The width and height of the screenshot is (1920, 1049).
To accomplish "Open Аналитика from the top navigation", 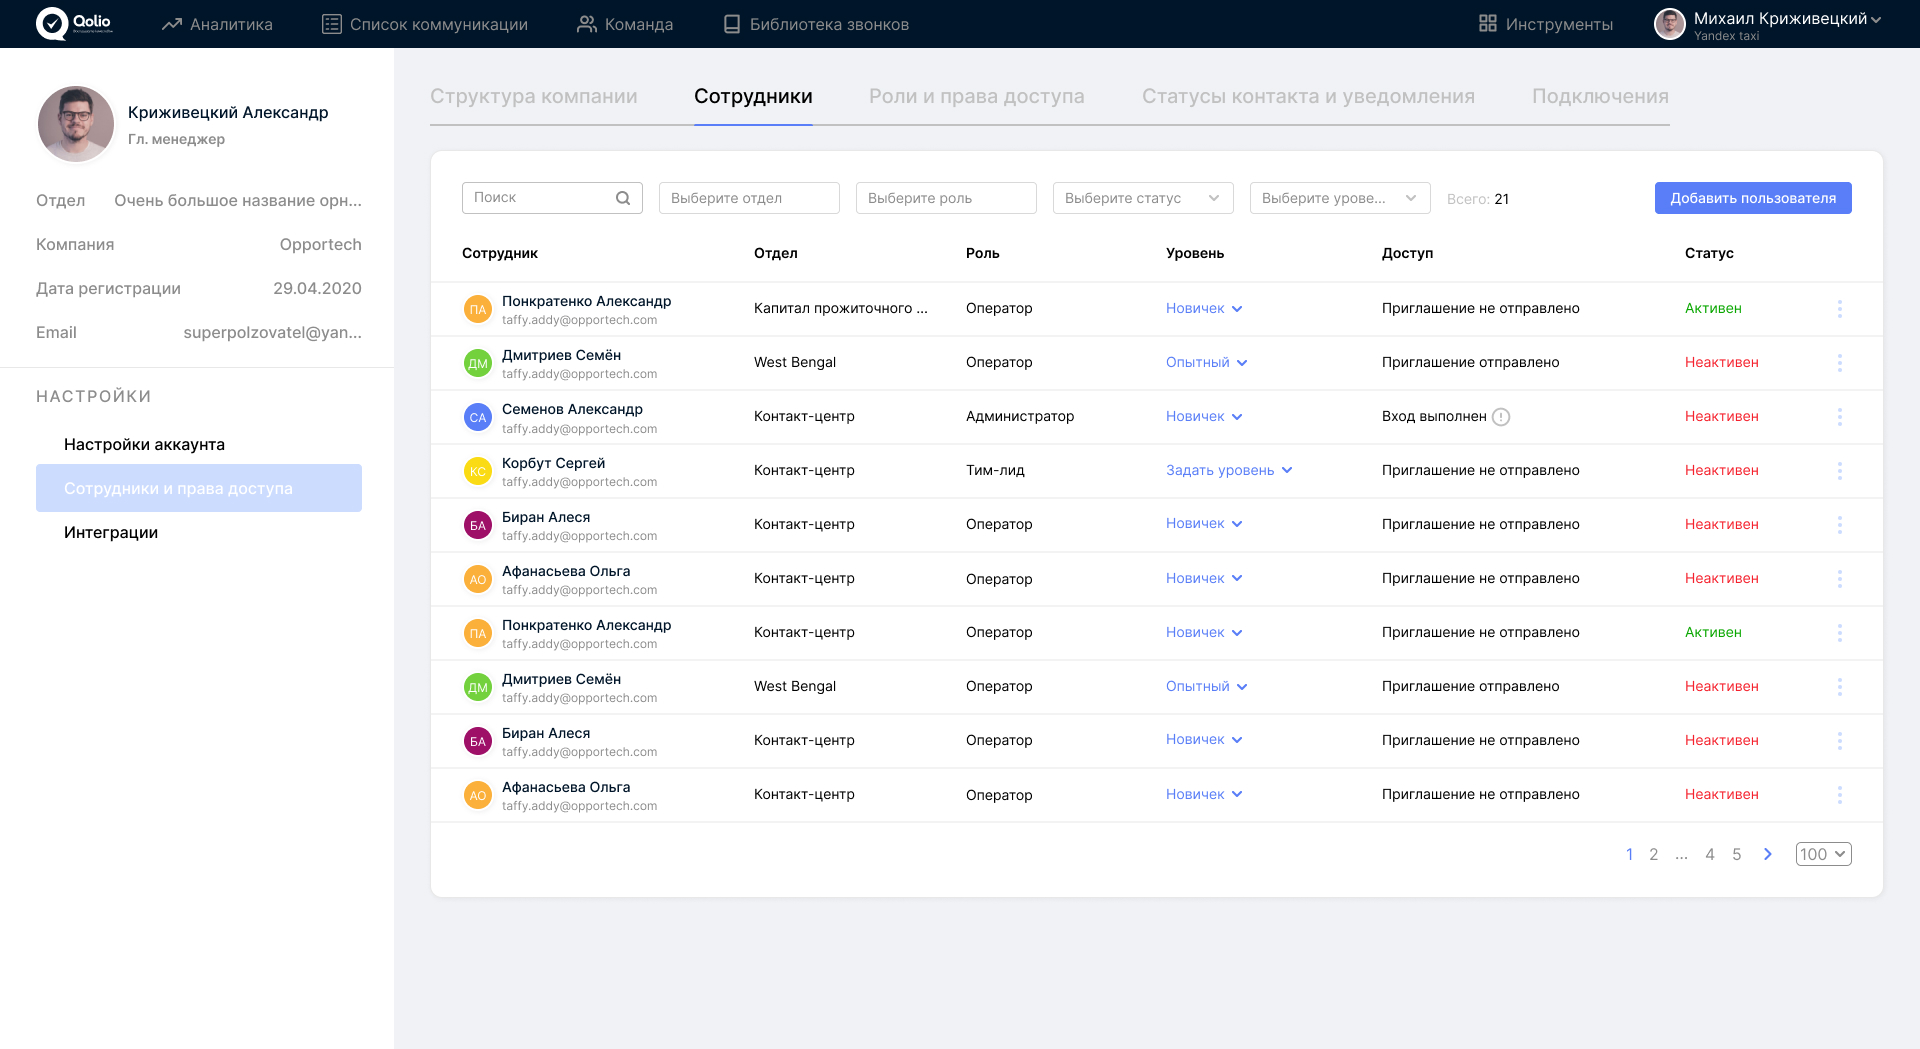I will (217, 24).
